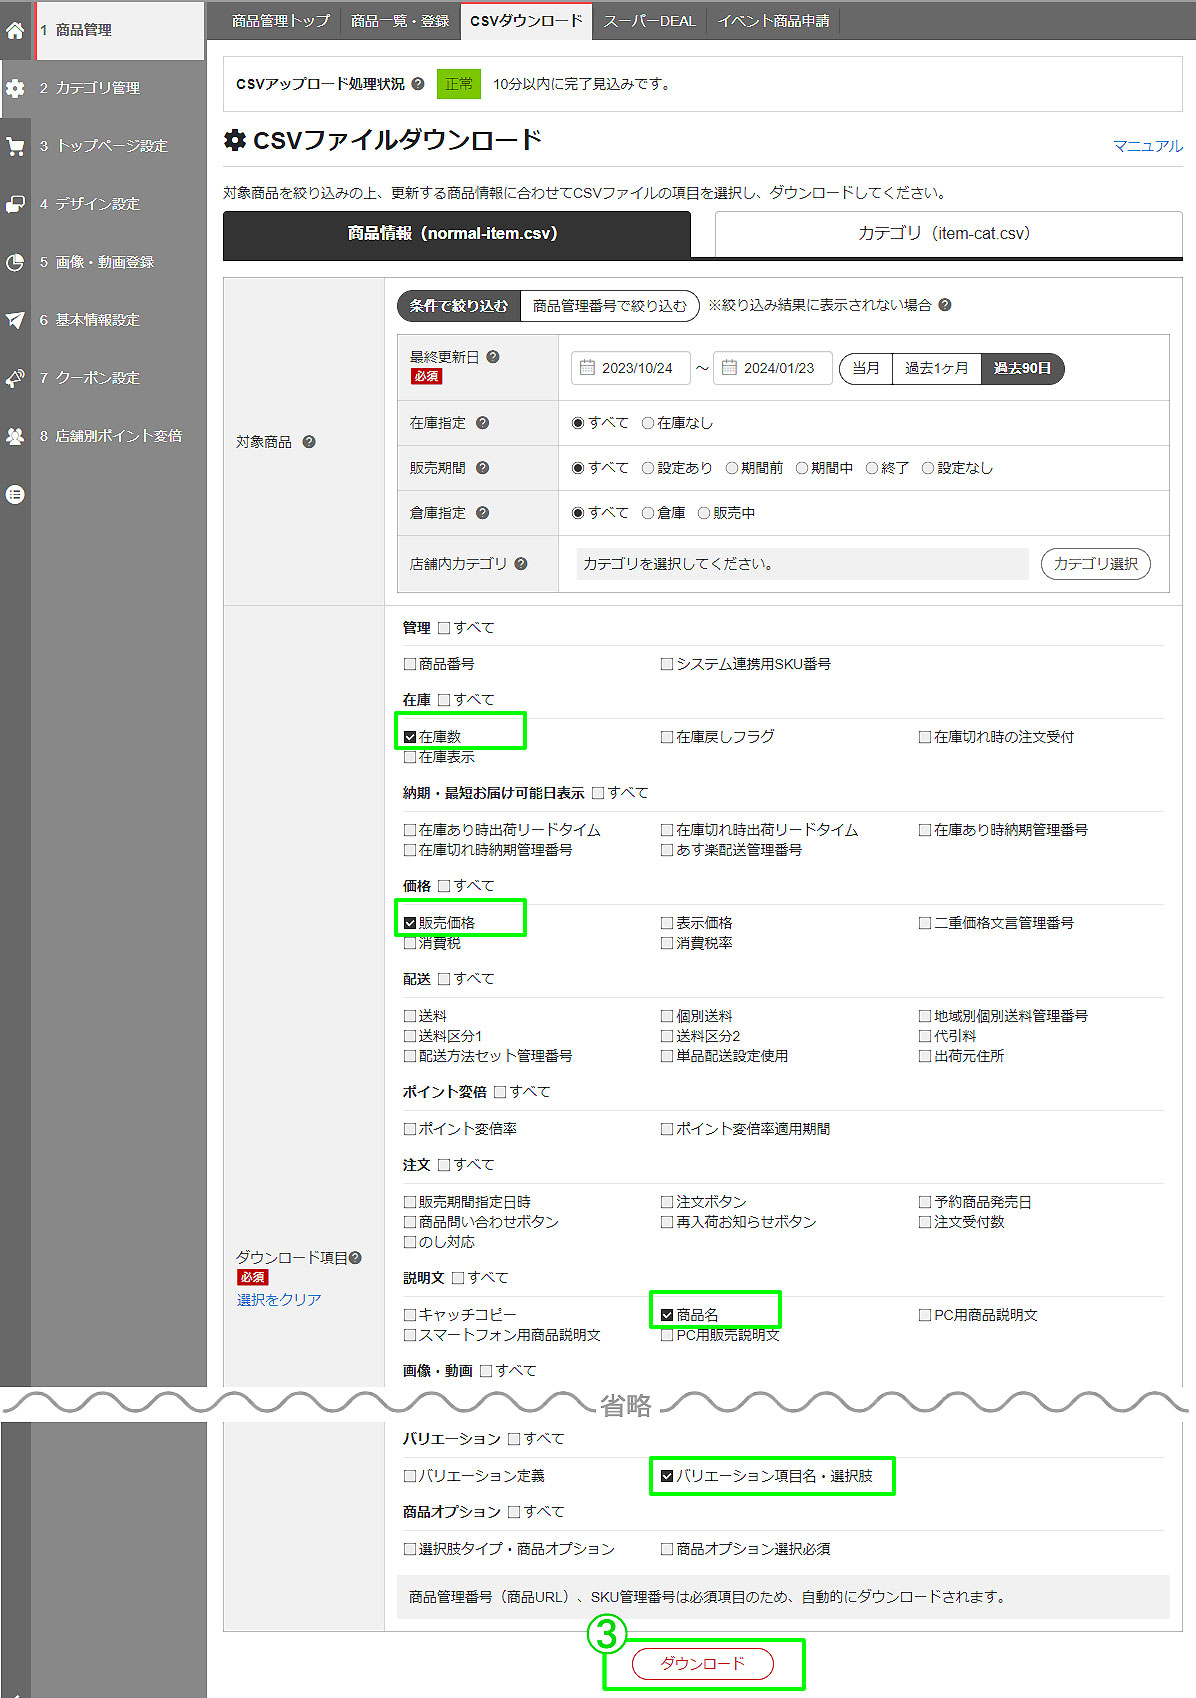Image resolution: width=1196 pixels, height=1698 pixels.
Task: Click the help icon next to CSVアップロード処理状況
Action: pyautogui.click(x=418, y=84)
